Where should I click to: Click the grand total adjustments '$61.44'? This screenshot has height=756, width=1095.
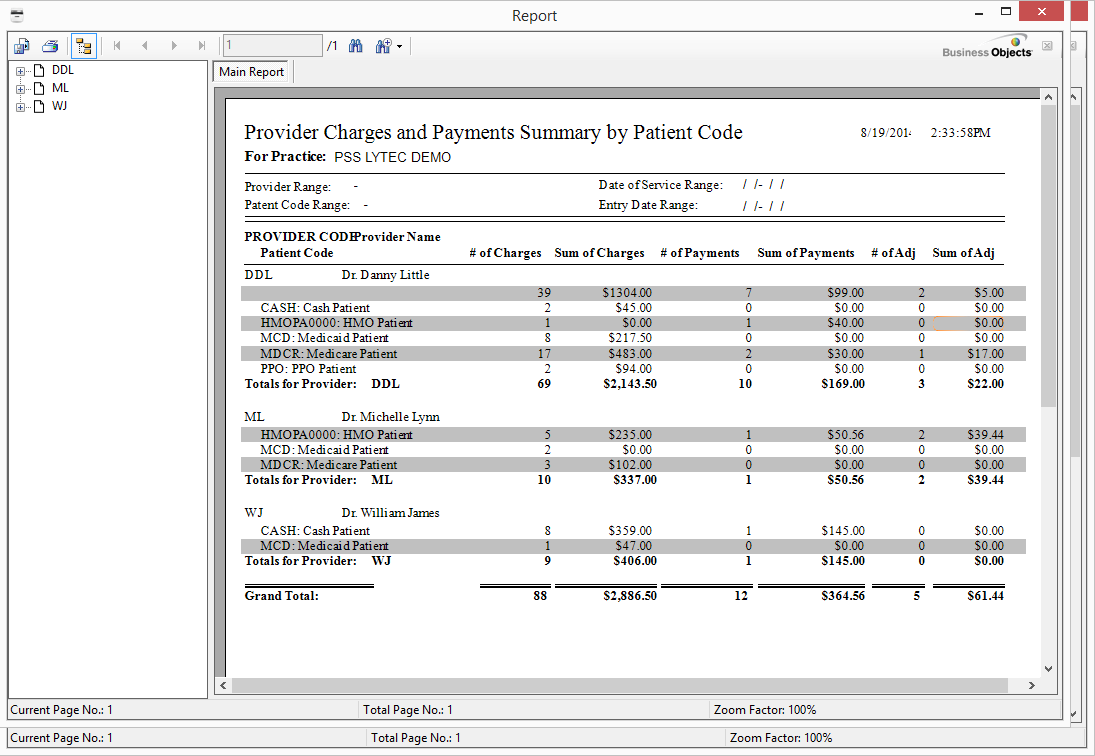coord(985,596)
